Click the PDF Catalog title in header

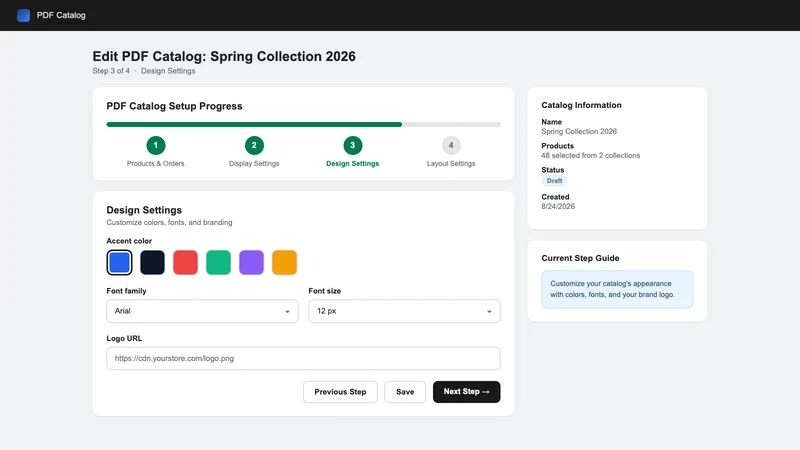coord(61,15)
